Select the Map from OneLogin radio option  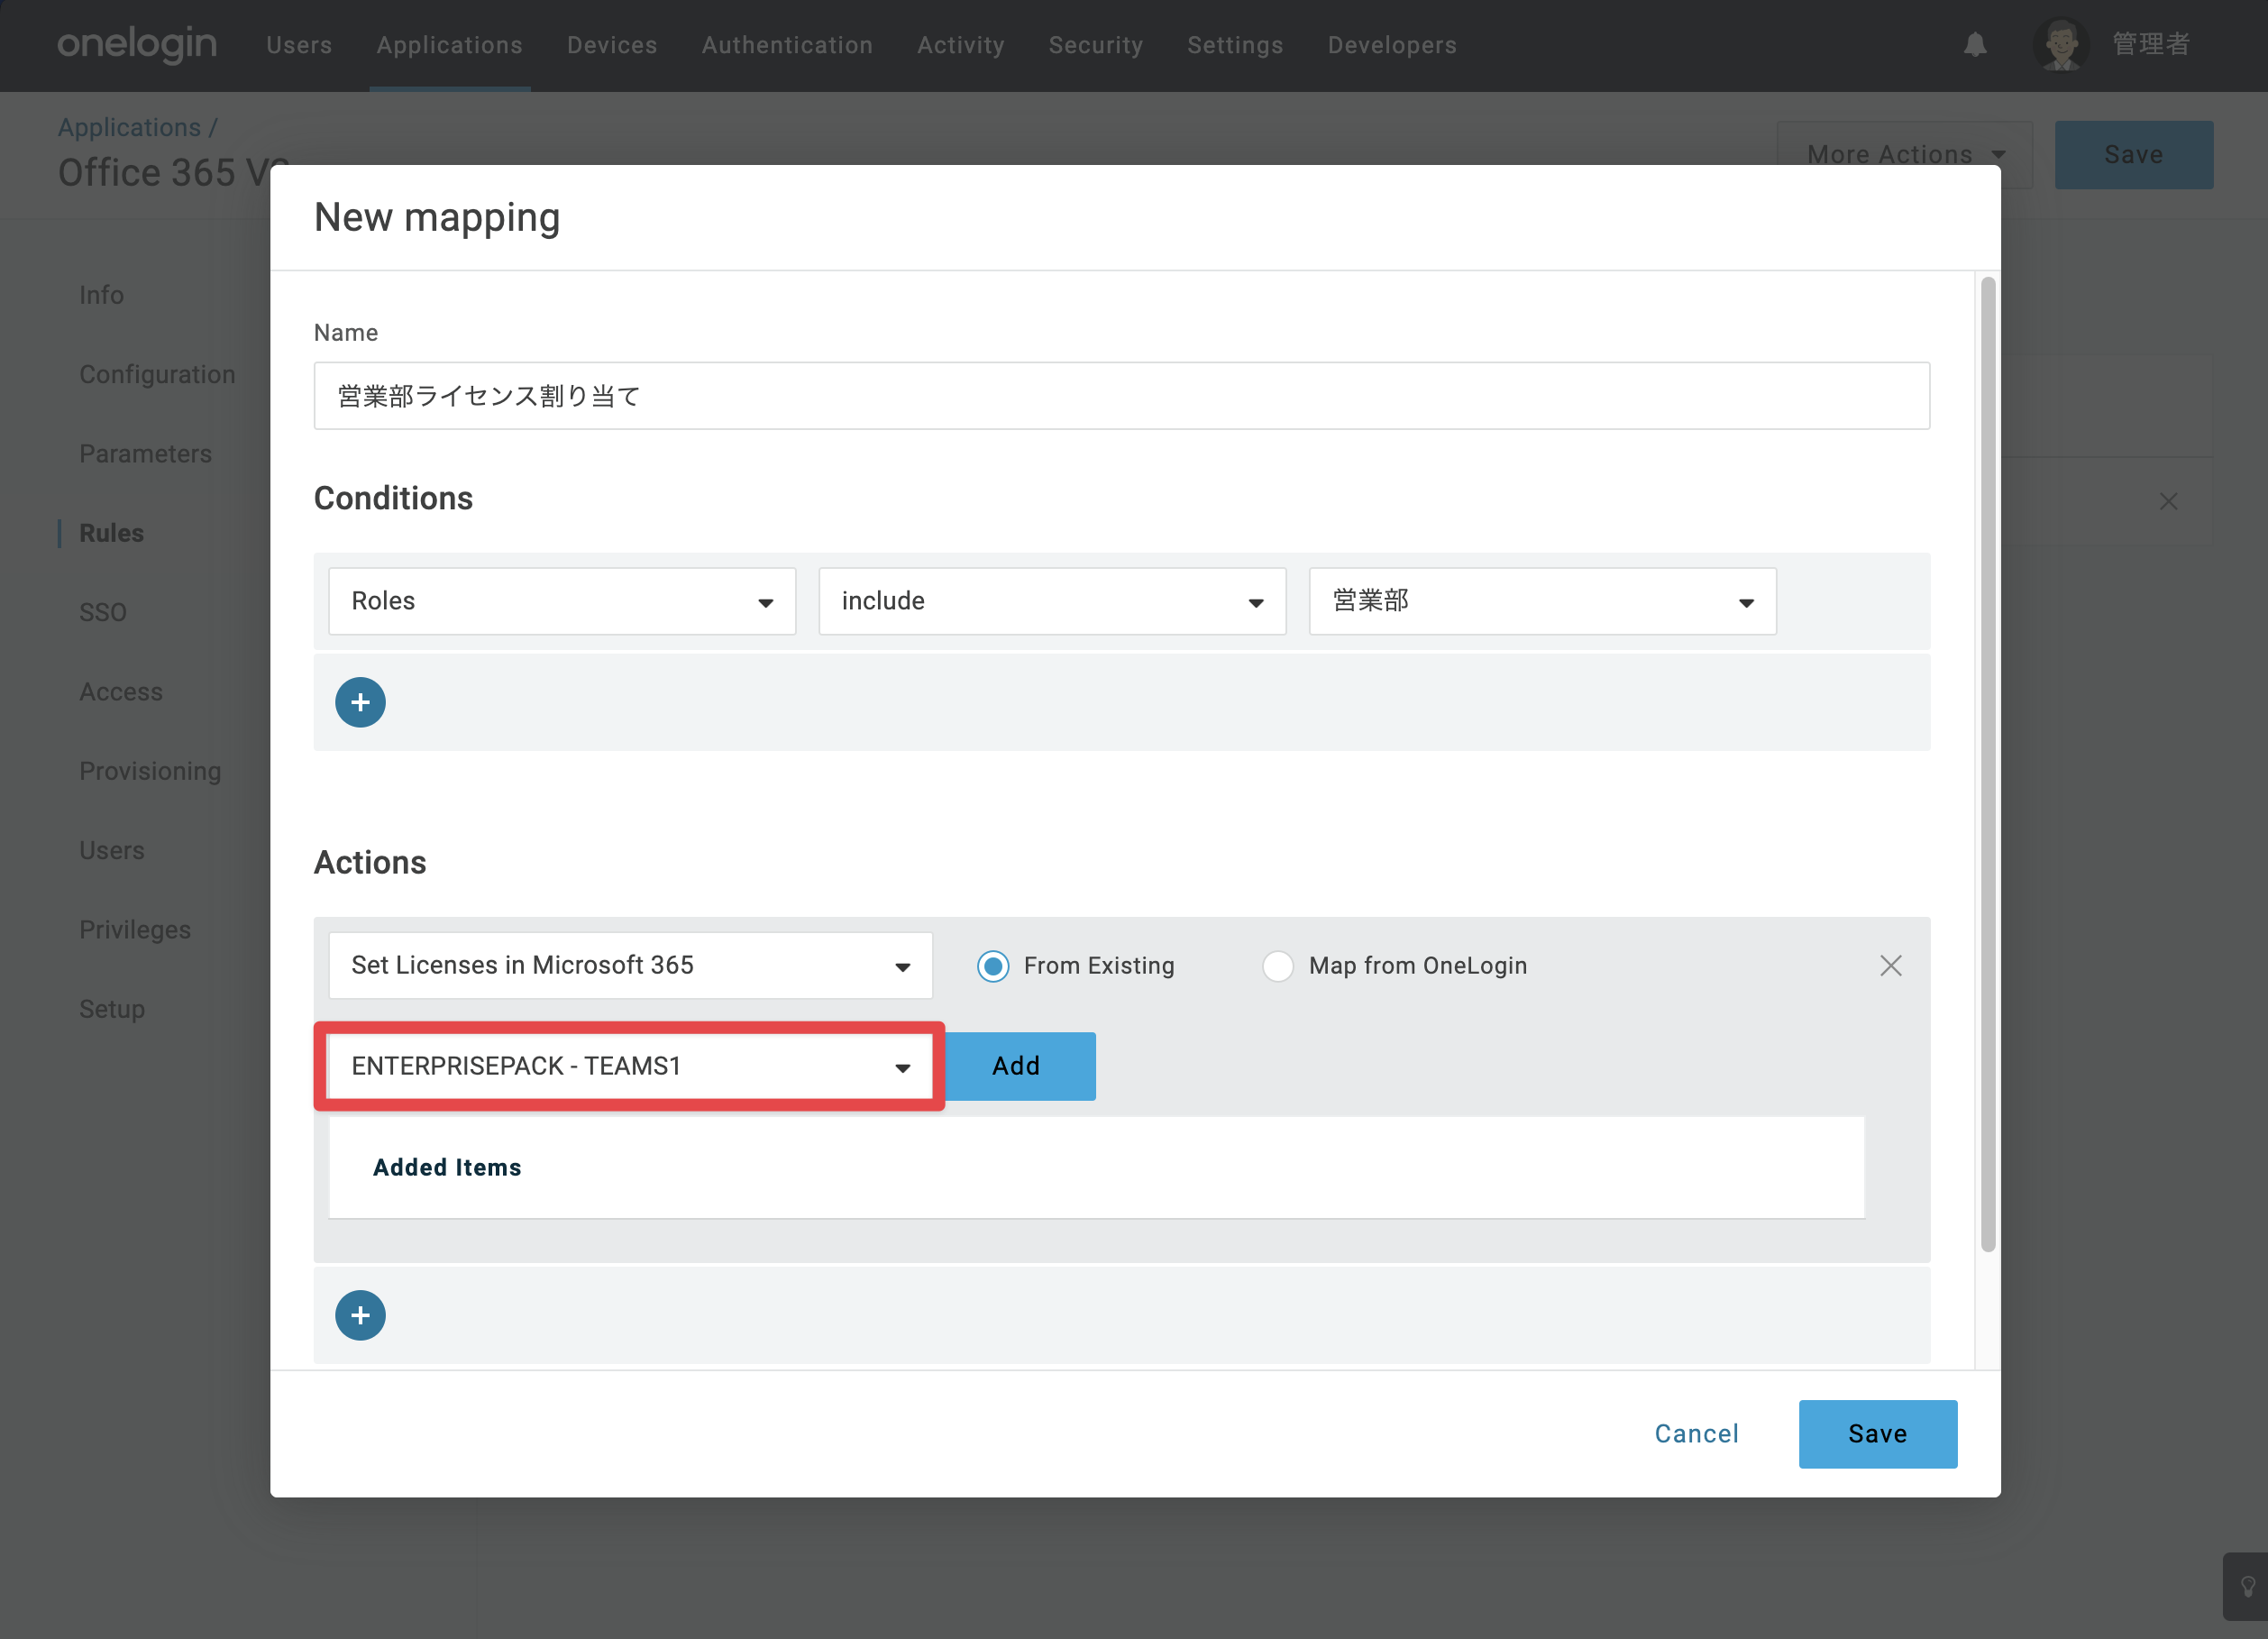click(x=1278, y=966)
